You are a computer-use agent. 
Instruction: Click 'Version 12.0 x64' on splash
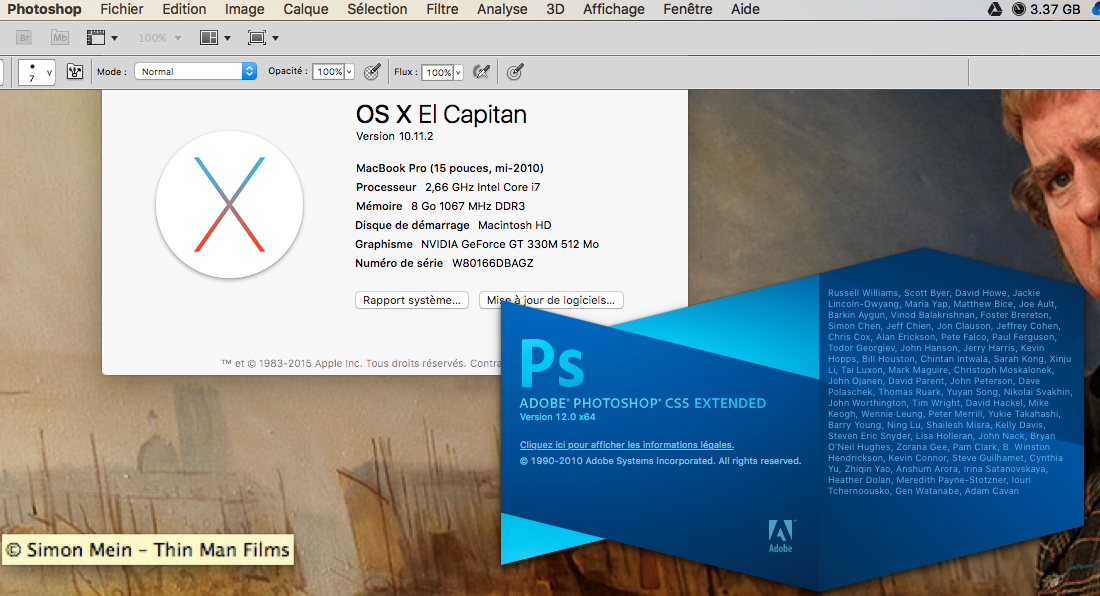[558, 416]
